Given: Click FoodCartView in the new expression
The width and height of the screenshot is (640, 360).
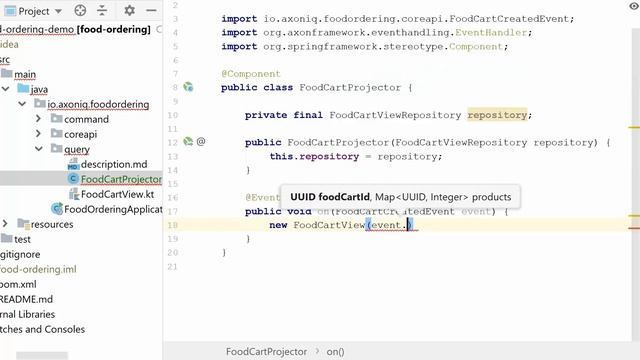Looking at the screenshot, I should pos(329,225).
